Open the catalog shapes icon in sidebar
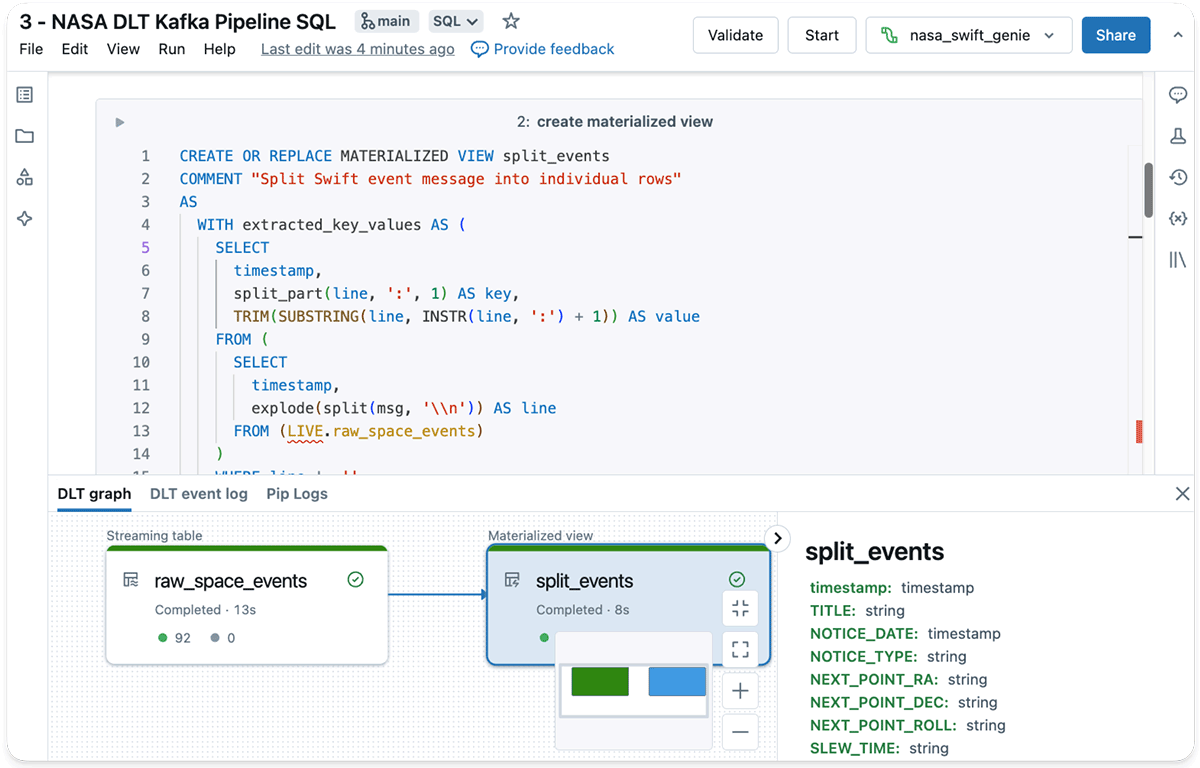1200x768 pixels. coord(25,177)
